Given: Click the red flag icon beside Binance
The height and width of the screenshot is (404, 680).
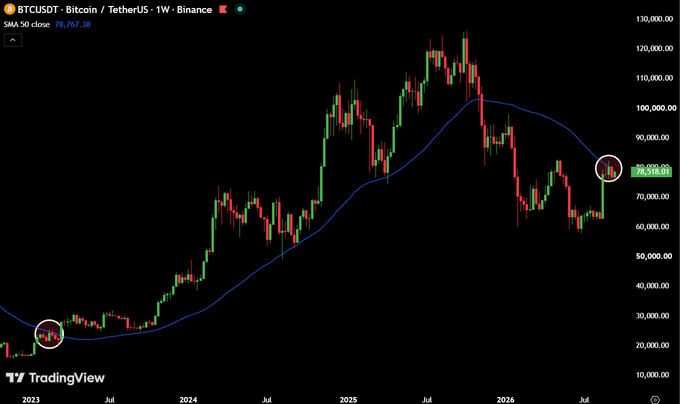Looking at the screenshot, I should (x=223, y=9).
